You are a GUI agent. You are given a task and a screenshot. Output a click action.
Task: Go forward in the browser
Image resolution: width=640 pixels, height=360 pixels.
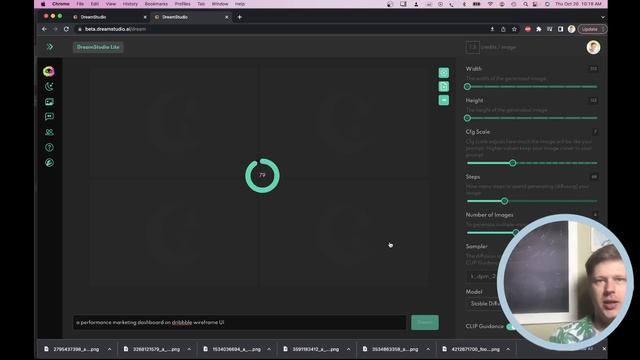55,29
